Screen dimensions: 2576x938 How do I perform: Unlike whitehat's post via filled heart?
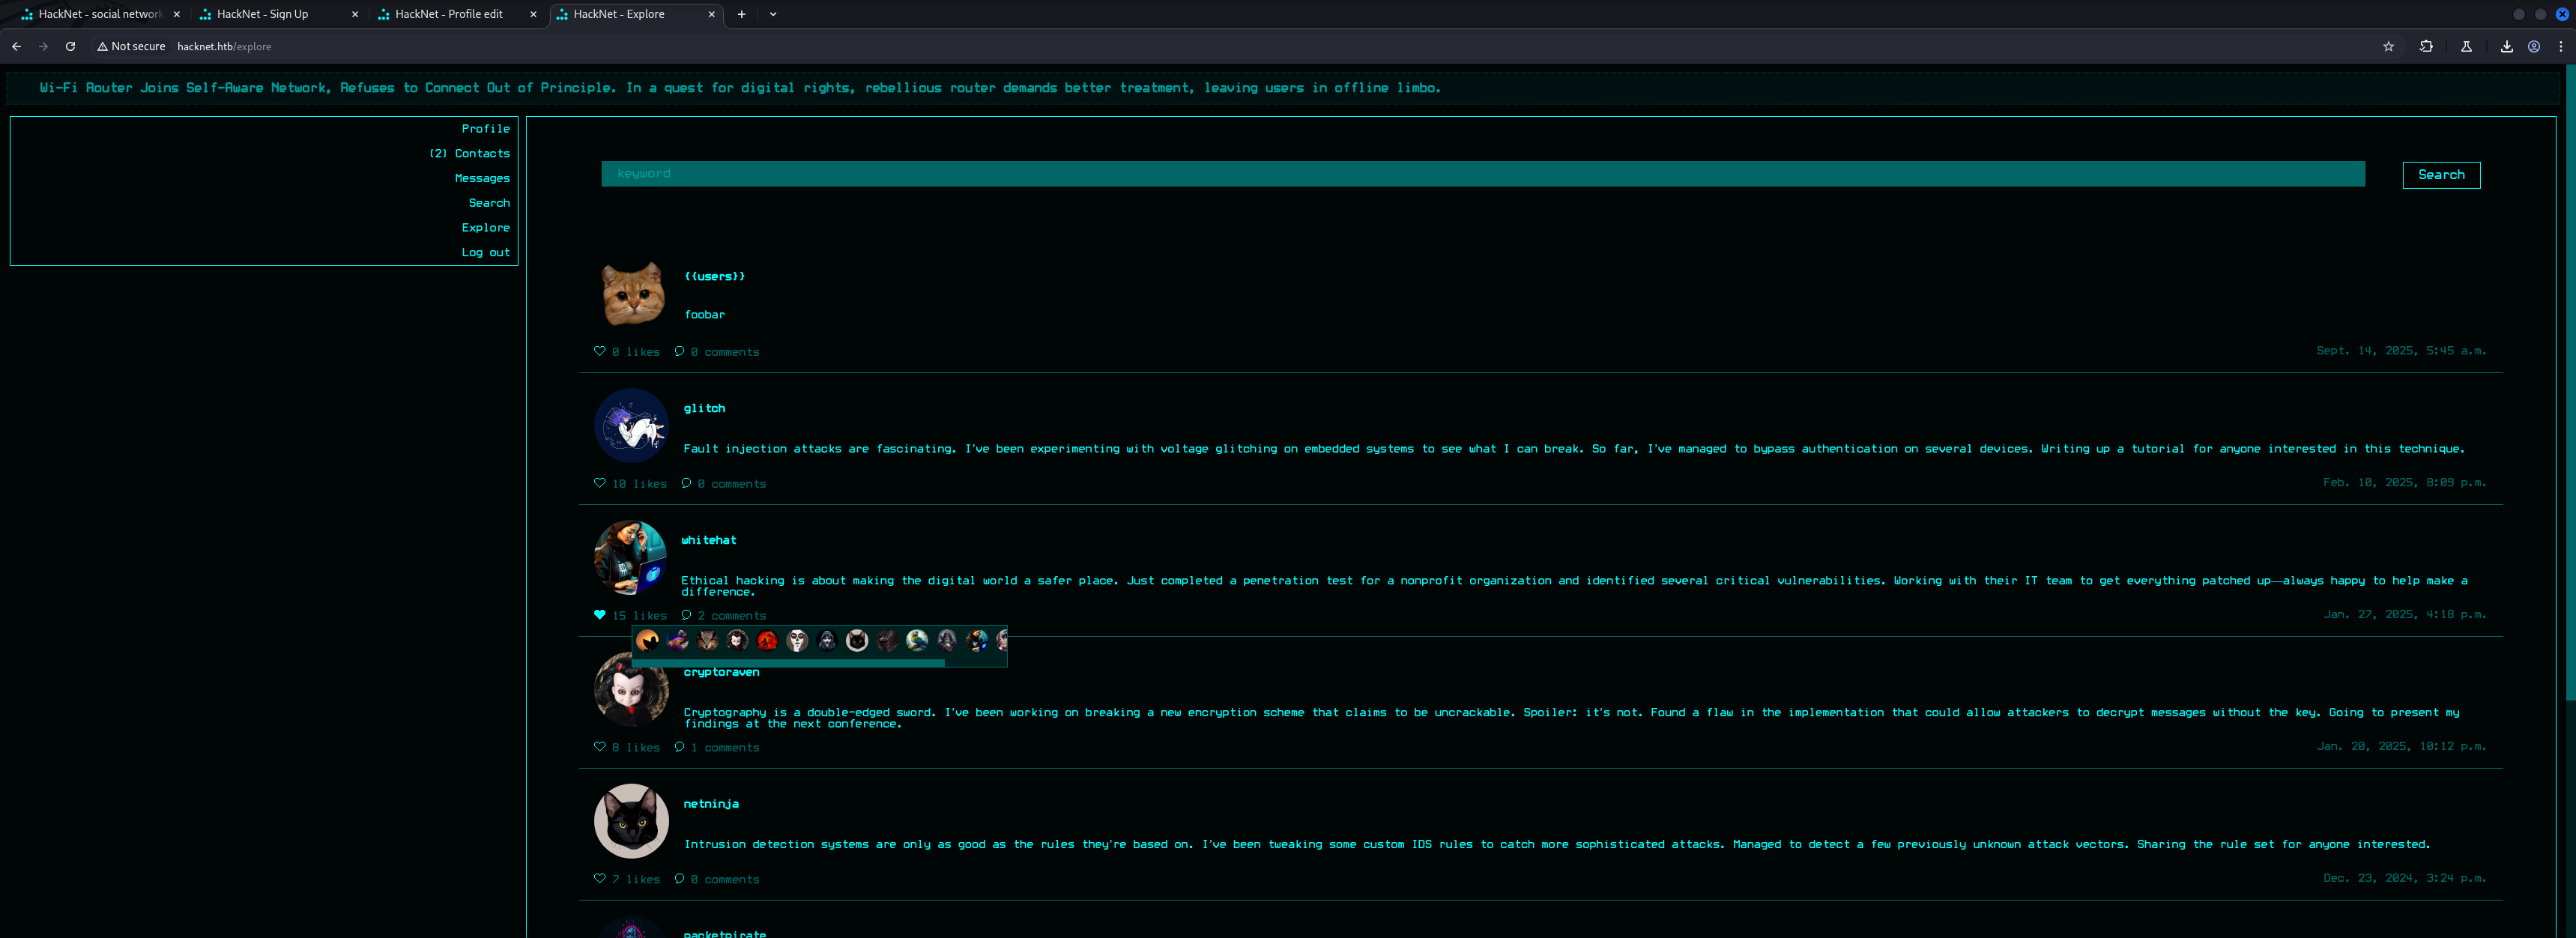[599, 615]
